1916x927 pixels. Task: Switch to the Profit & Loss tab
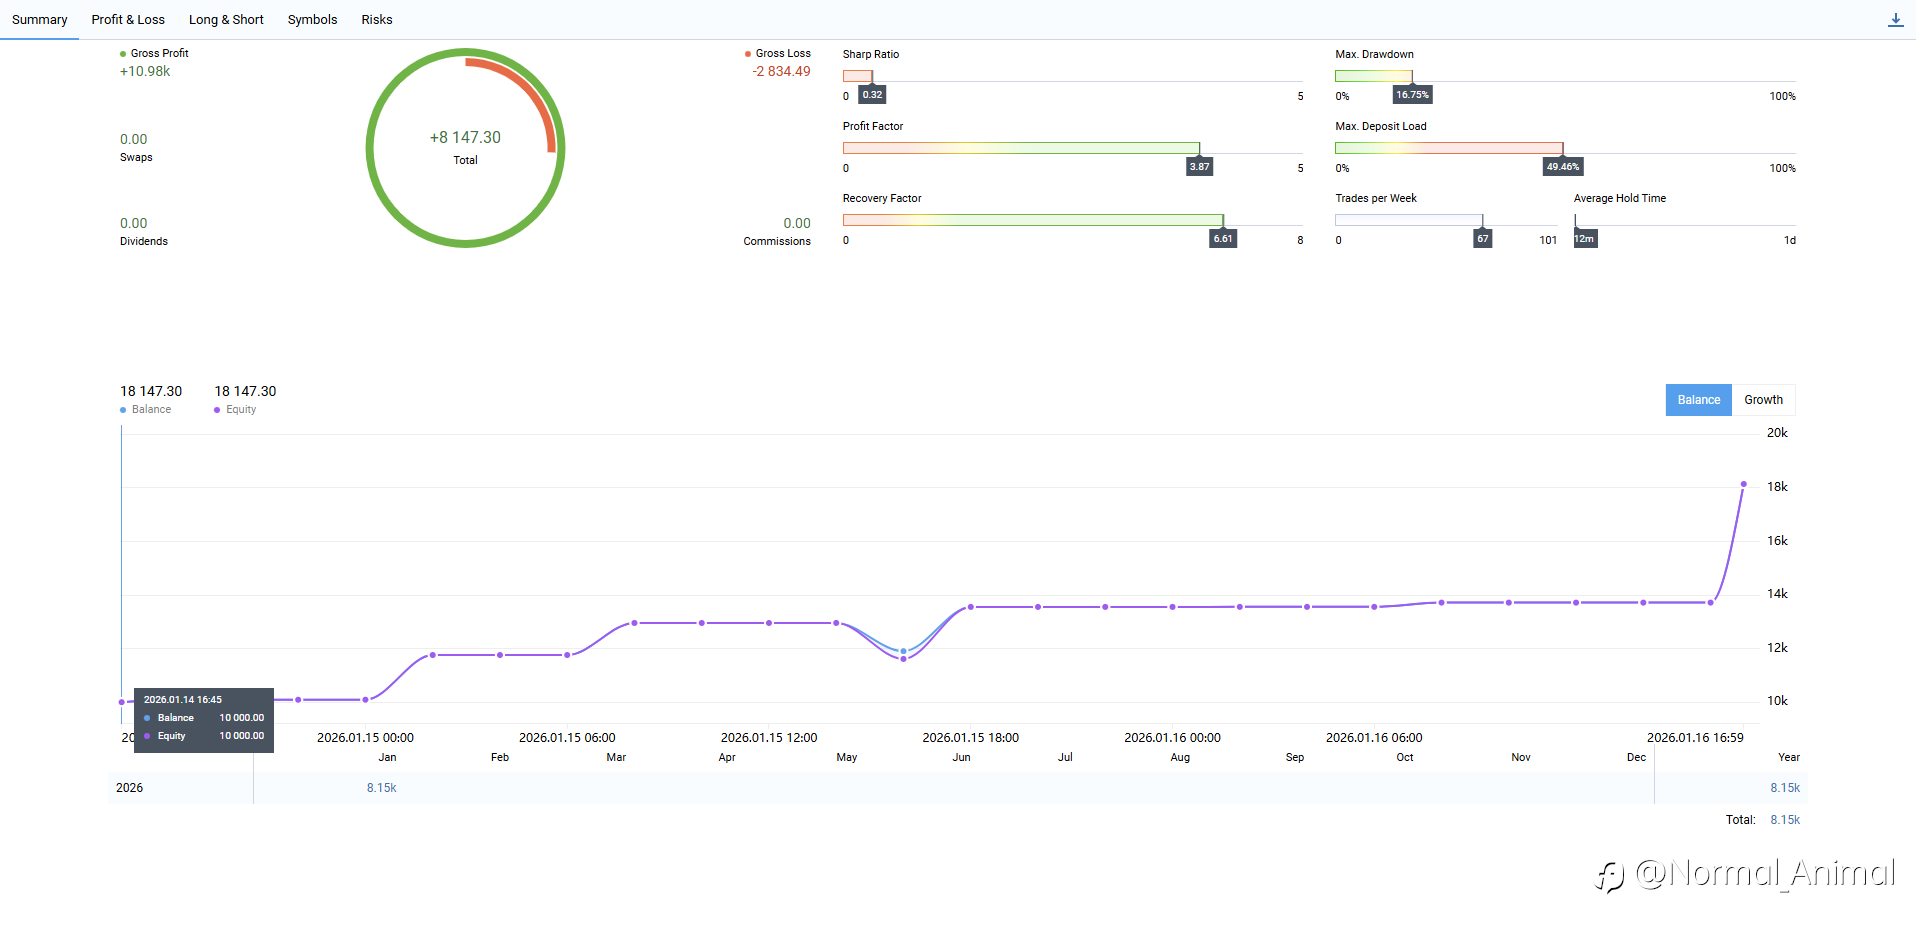[128, 20]
